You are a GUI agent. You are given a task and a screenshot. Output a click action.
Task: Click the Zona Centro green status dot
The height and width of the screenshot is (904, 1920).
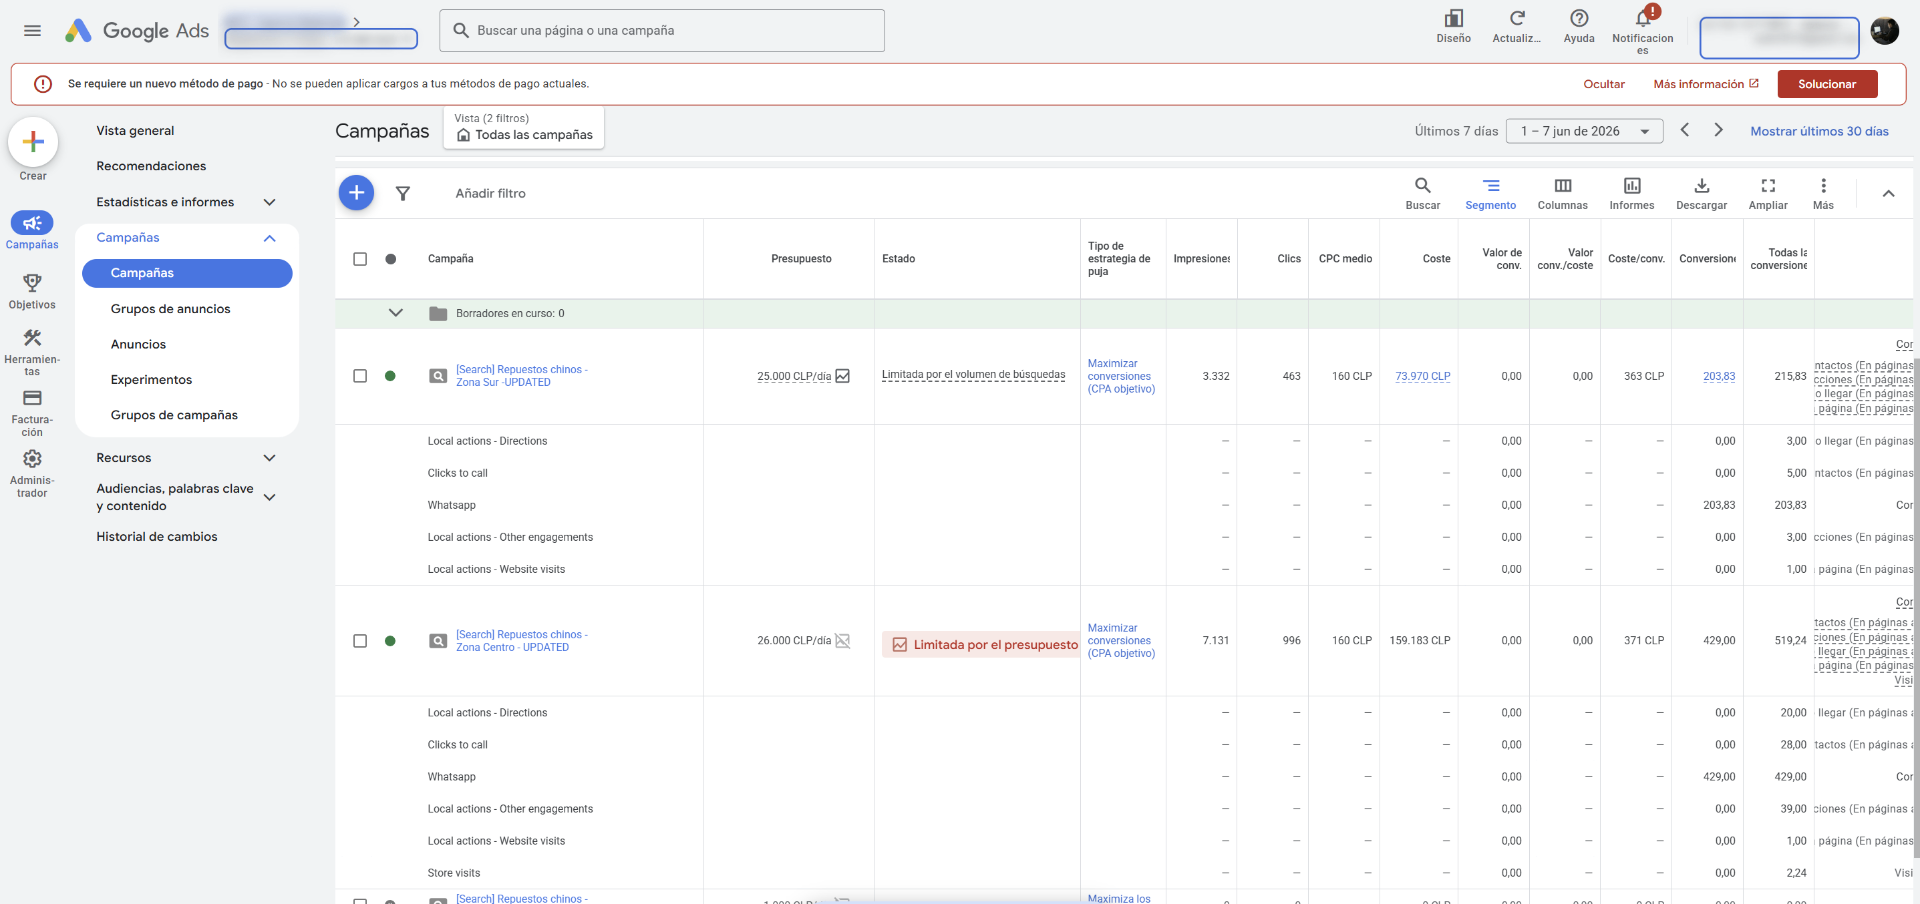pos(390,641)
